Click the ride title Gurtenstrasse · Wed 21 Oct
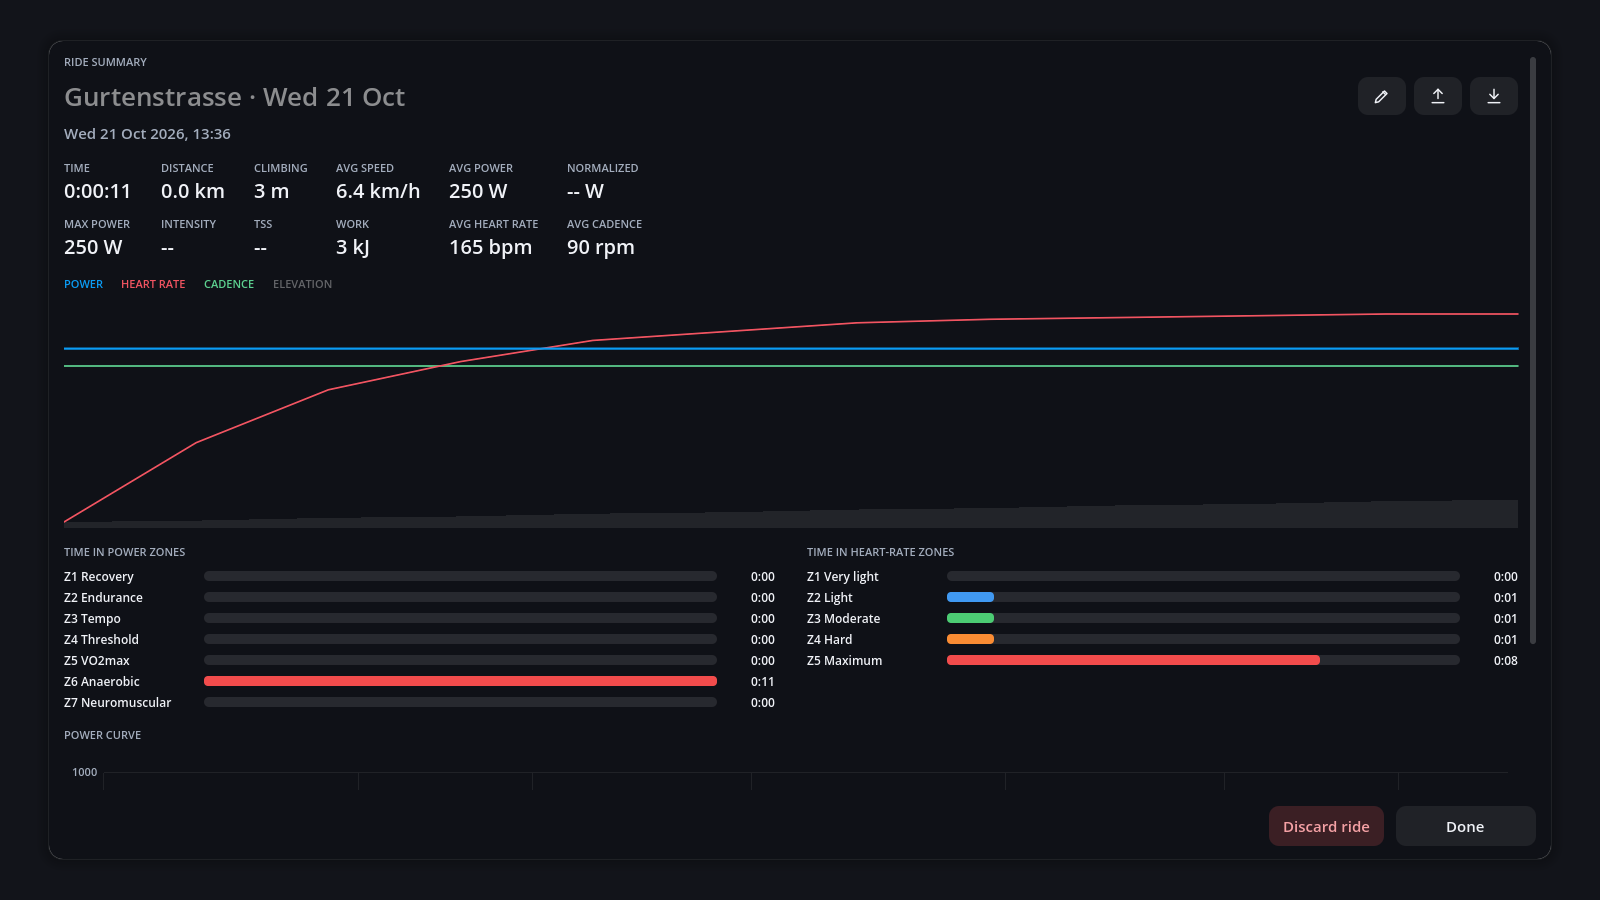Screen dimensions: 1600x900 235,97
